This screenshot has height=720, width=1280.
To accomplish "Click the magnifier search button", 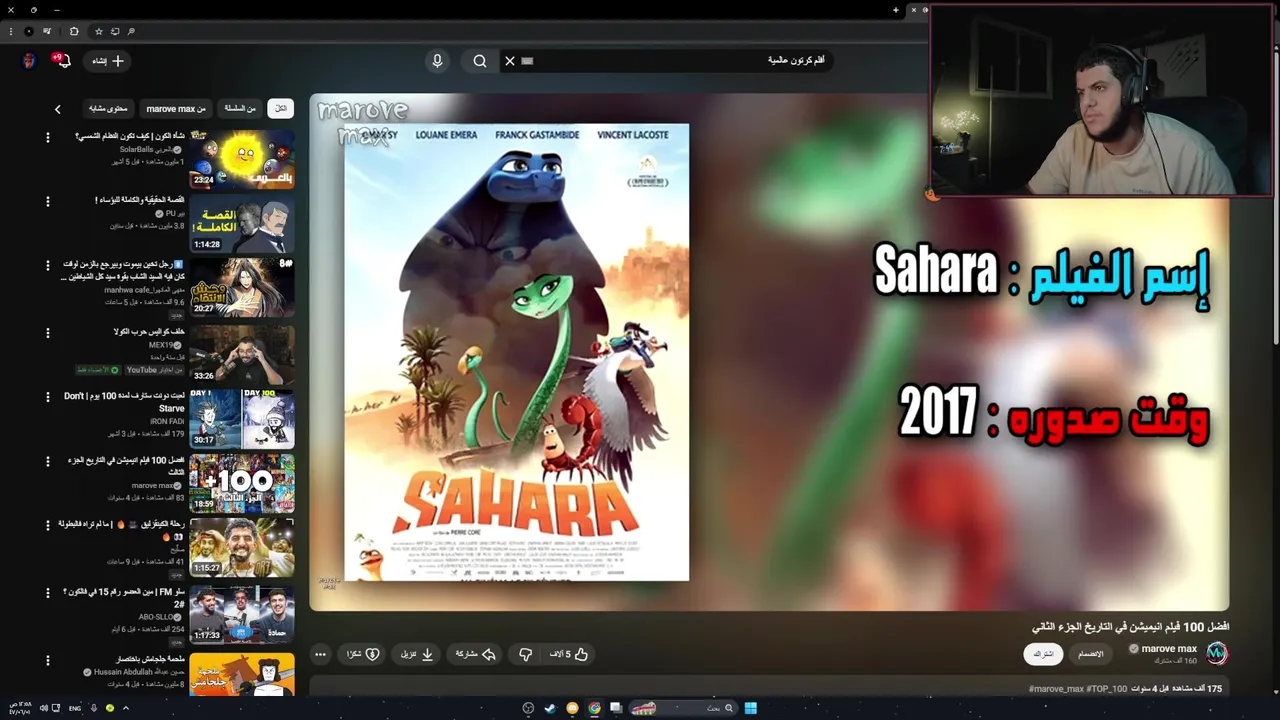I will coord(480,61).
